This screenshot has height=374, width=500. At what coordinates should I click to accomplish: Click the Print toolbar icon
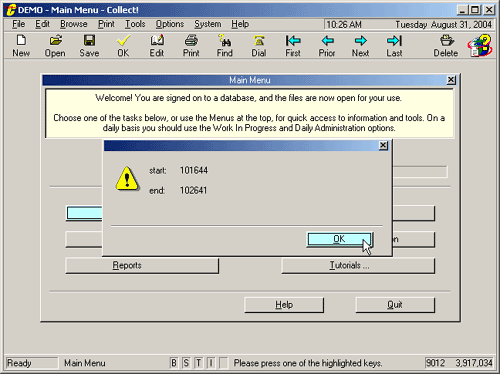191,41
